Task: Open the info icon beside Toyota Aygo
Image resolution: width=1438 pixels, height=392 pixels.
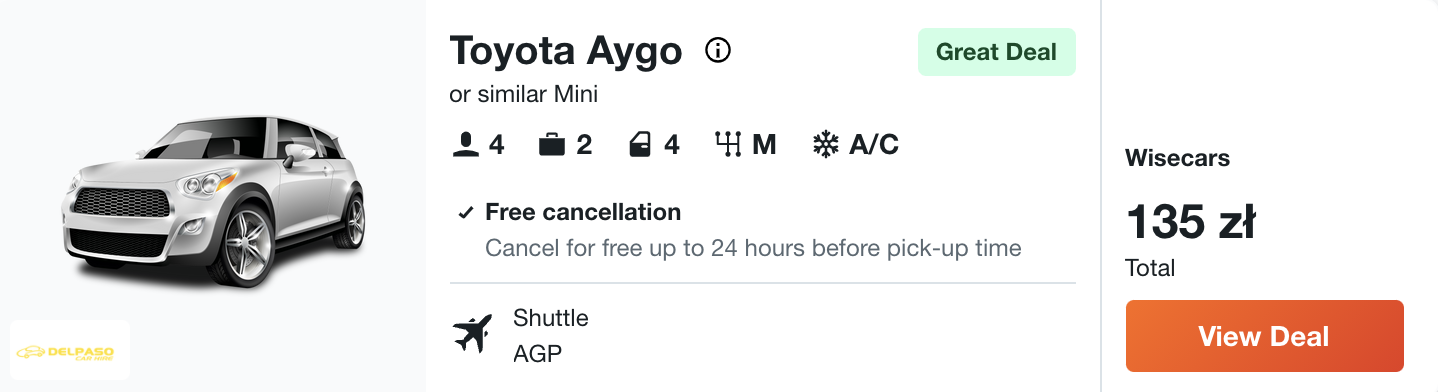Action: 718,50
